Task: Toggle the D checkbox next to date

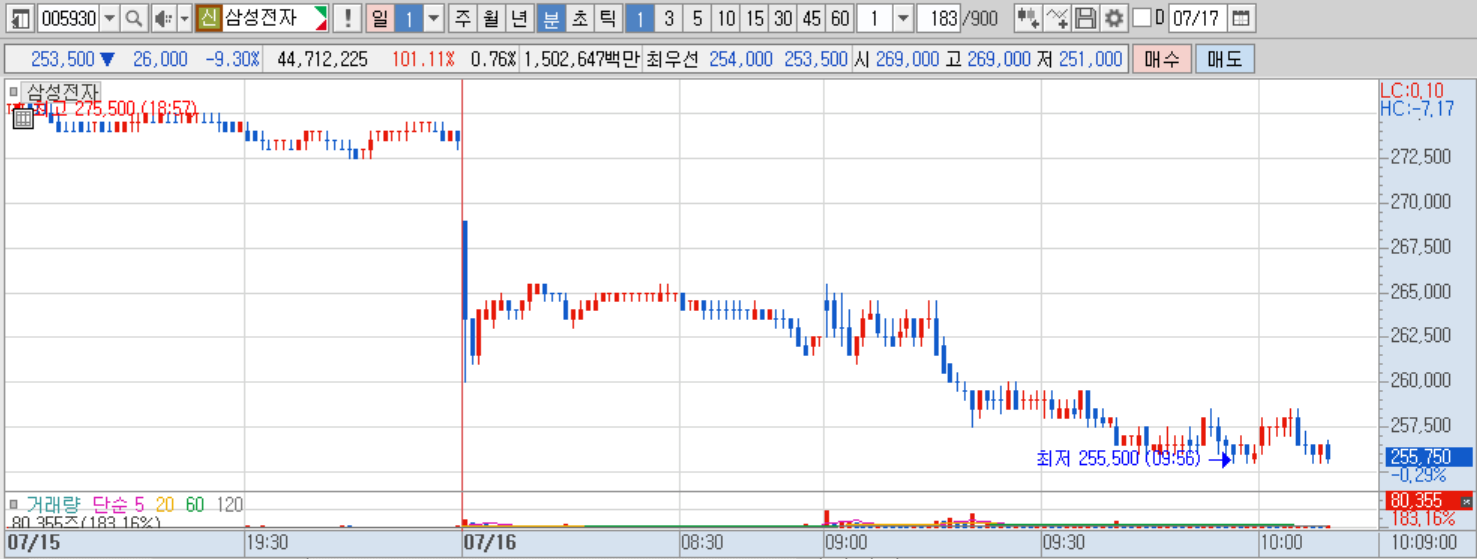Action: [1141, 18]
